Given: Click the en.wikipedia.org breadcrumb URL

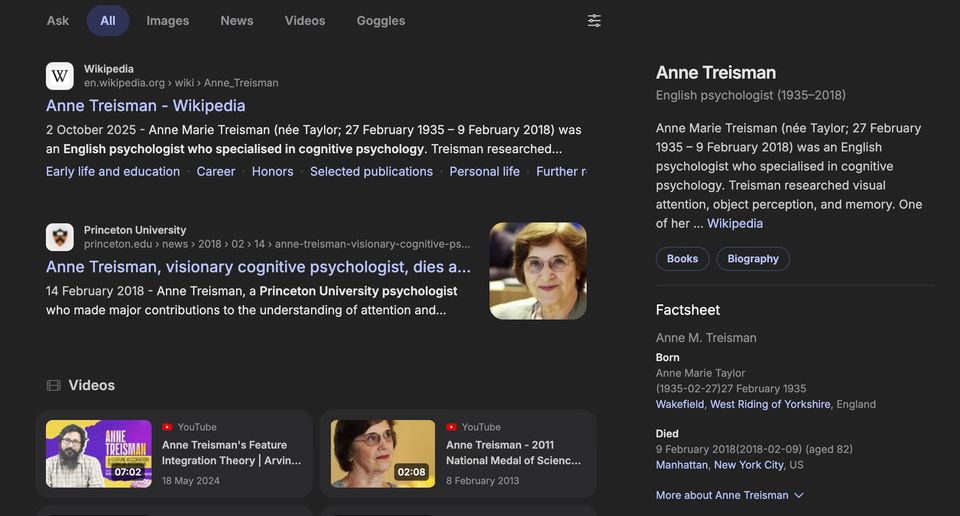Looking at the screenshot, I should pos(181,83).
